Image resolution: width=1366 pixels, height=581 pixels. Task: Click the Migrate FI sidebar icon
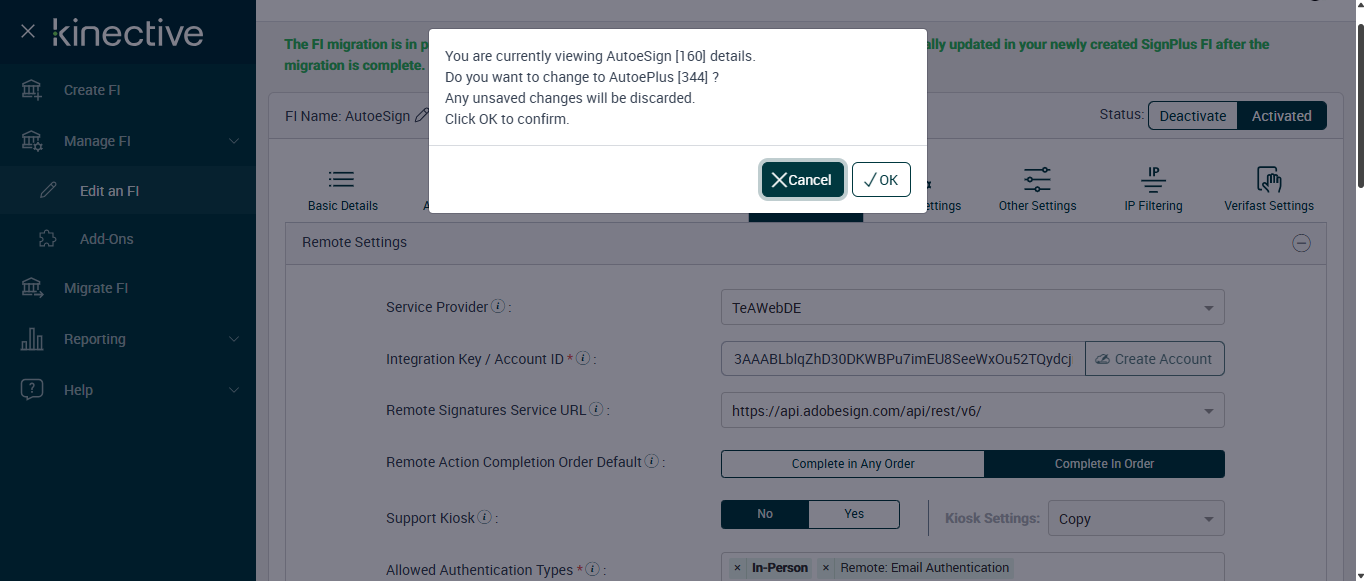(x=32, y=288)
